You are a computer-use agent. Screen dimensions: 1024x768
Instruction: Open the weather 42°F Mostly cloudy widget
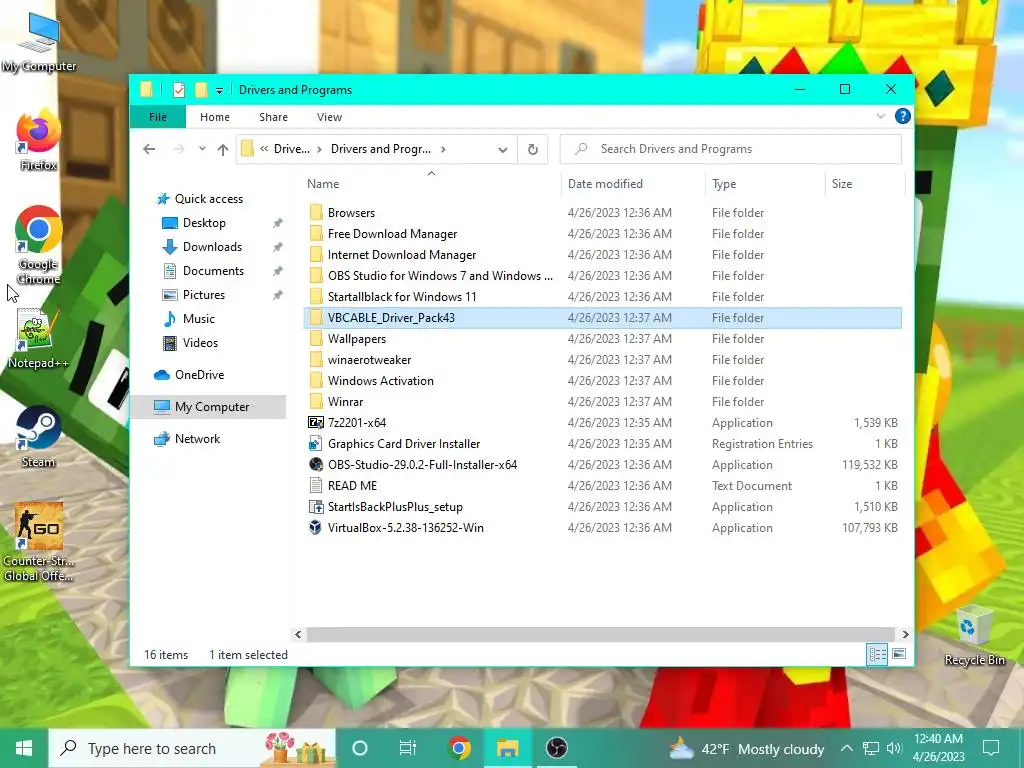(x=747, y=748)
